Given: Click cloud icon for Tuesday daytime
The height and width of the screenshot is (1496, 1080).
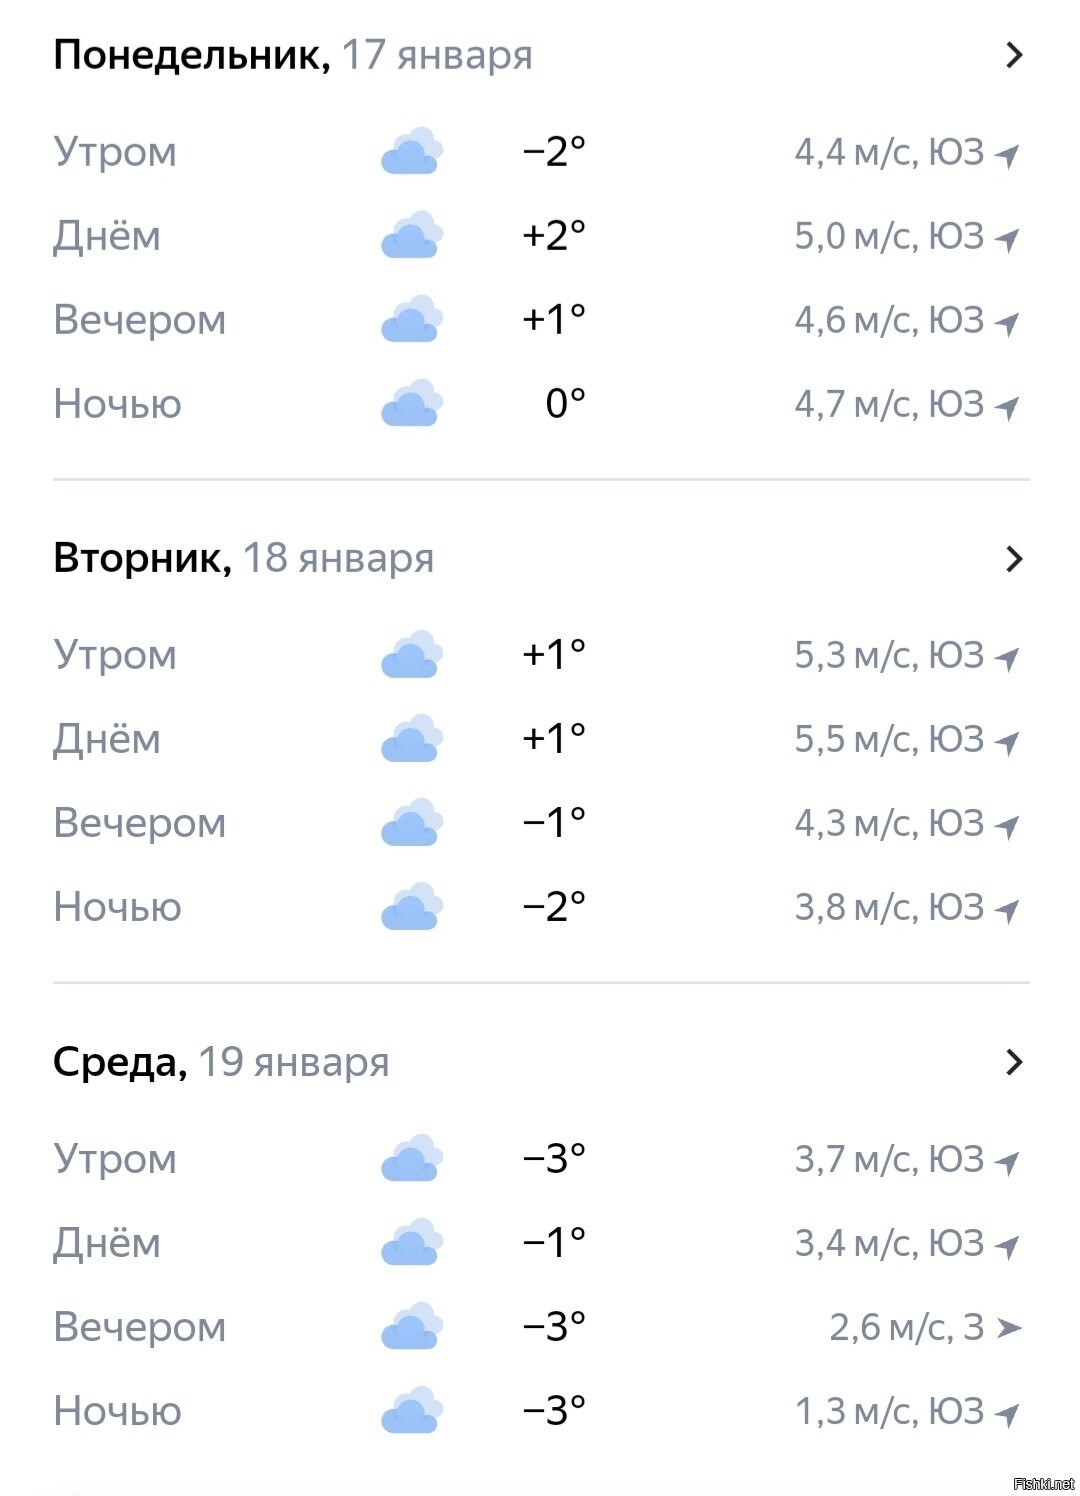Looking at the screenshot, I should click(x=411, y=739).
